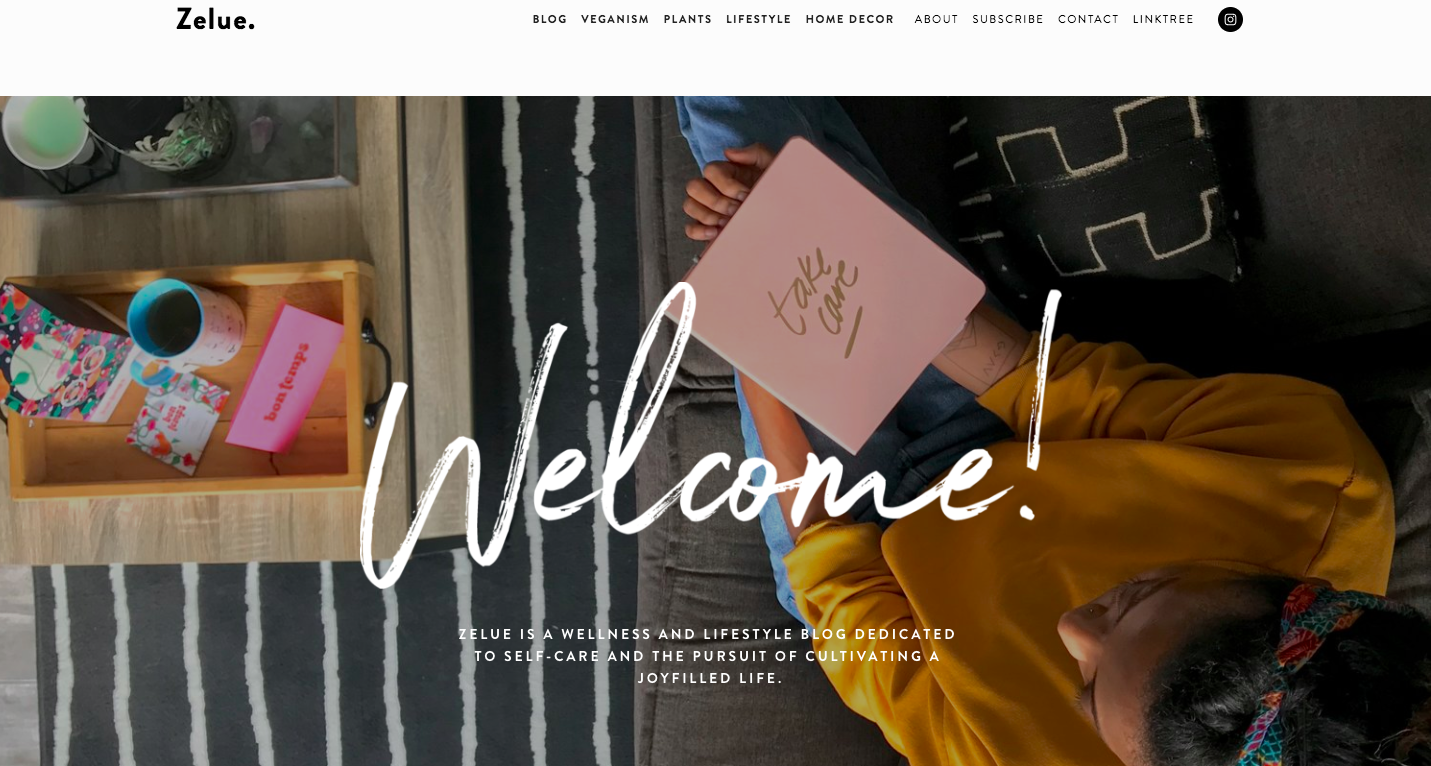Open the Instagram icon link
The width and height of the screenshot is (1431, 766).
[x=1230, y=19]
